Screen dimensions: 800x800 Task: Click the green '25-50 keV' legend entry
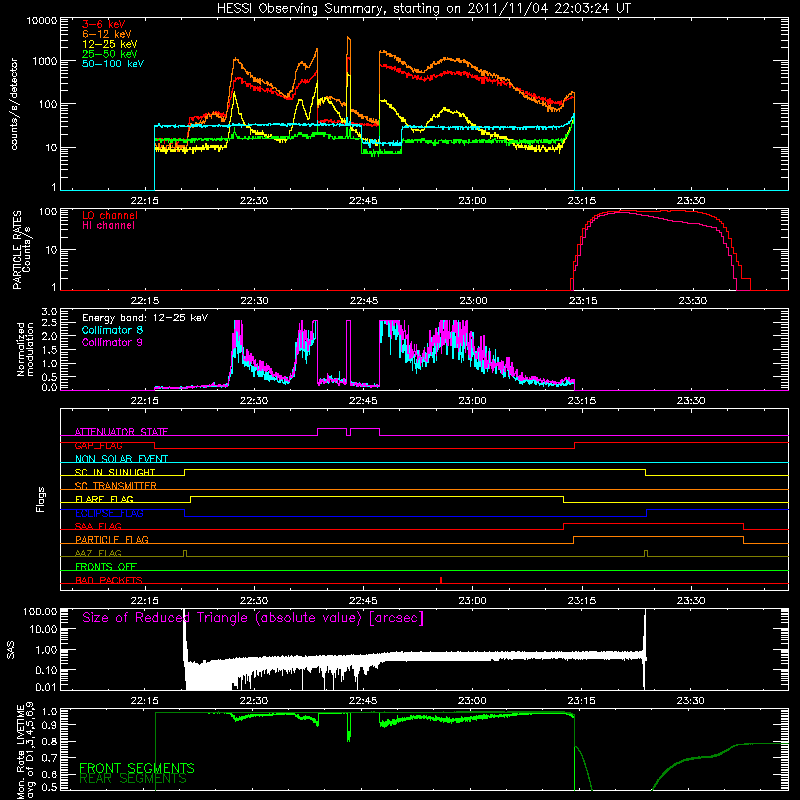tap(110, 54)
